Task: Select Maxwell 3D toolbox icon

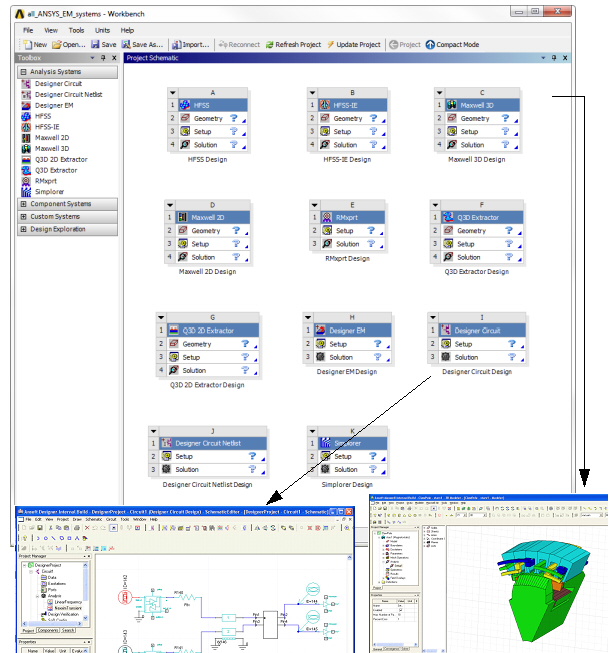Action: click(x=26, y=149)
